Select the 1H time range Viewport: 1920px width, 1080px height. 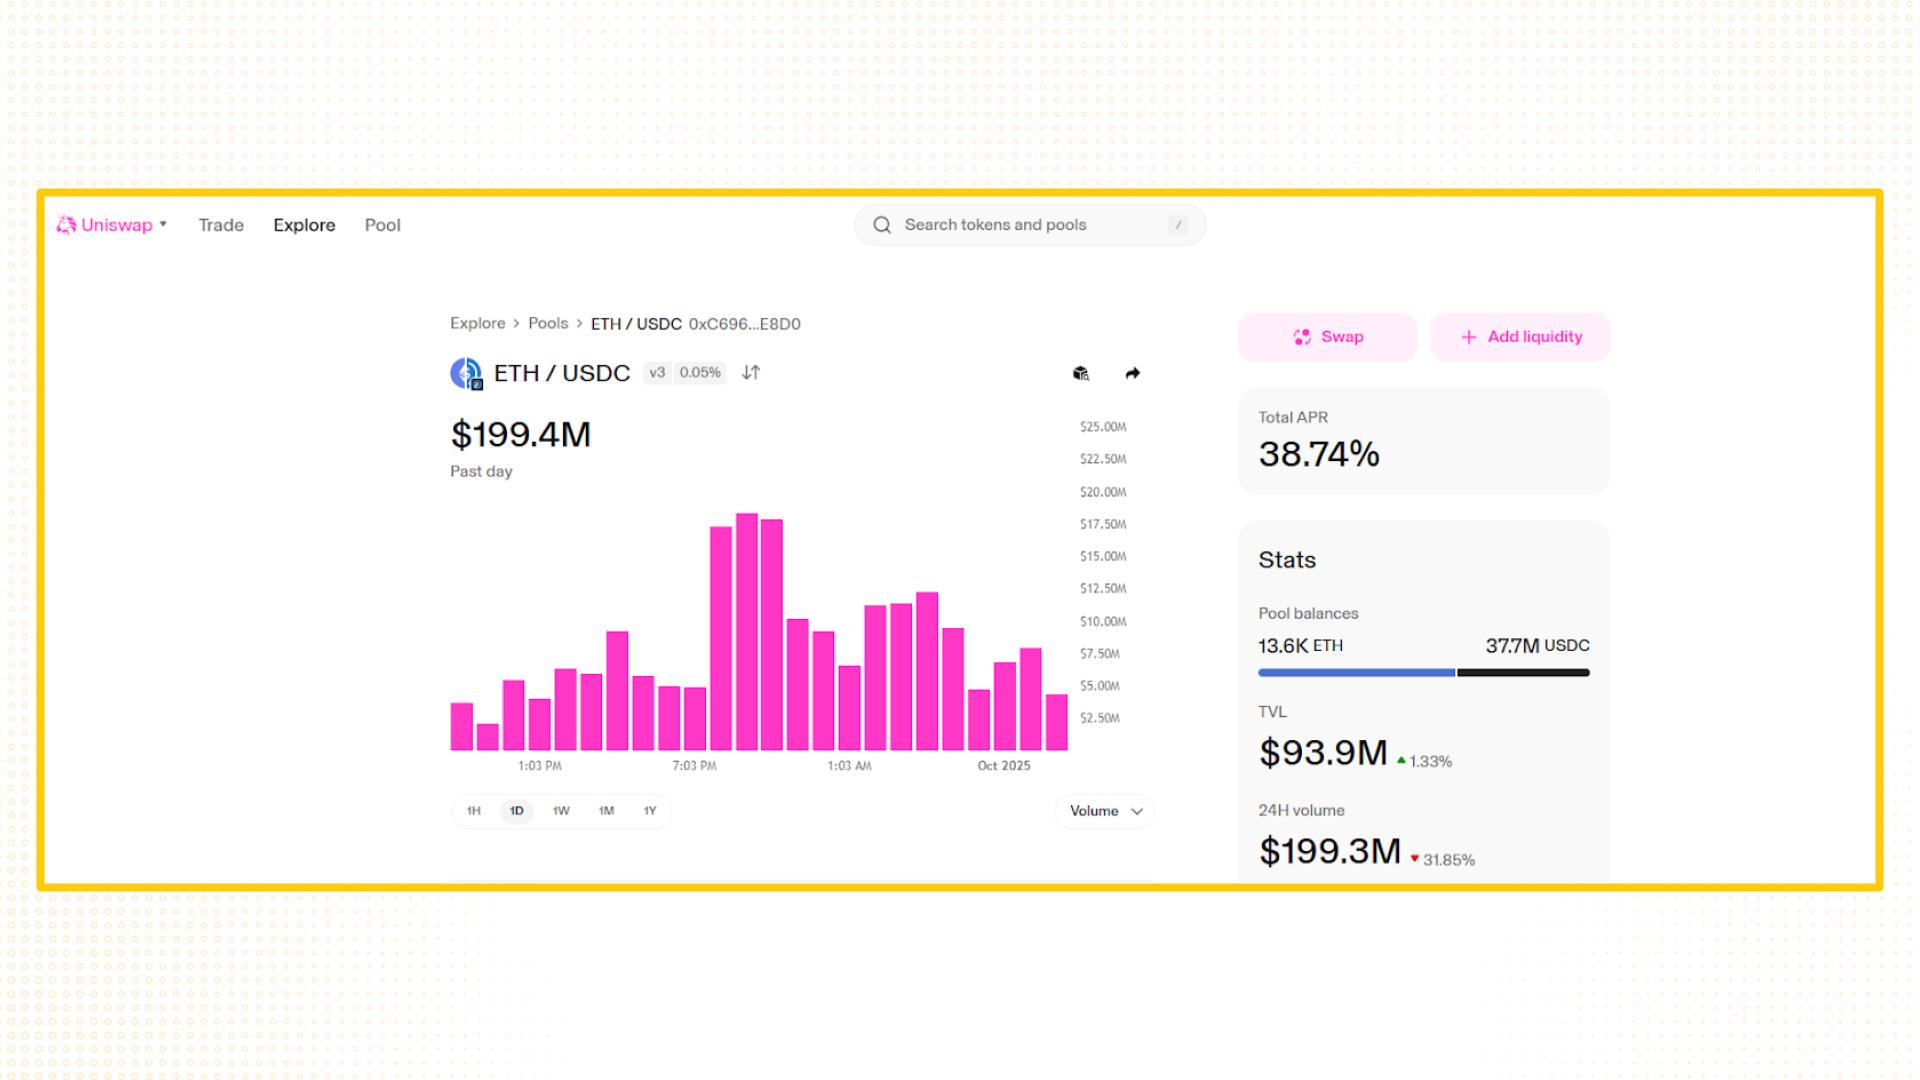click(x=474, y=811)
